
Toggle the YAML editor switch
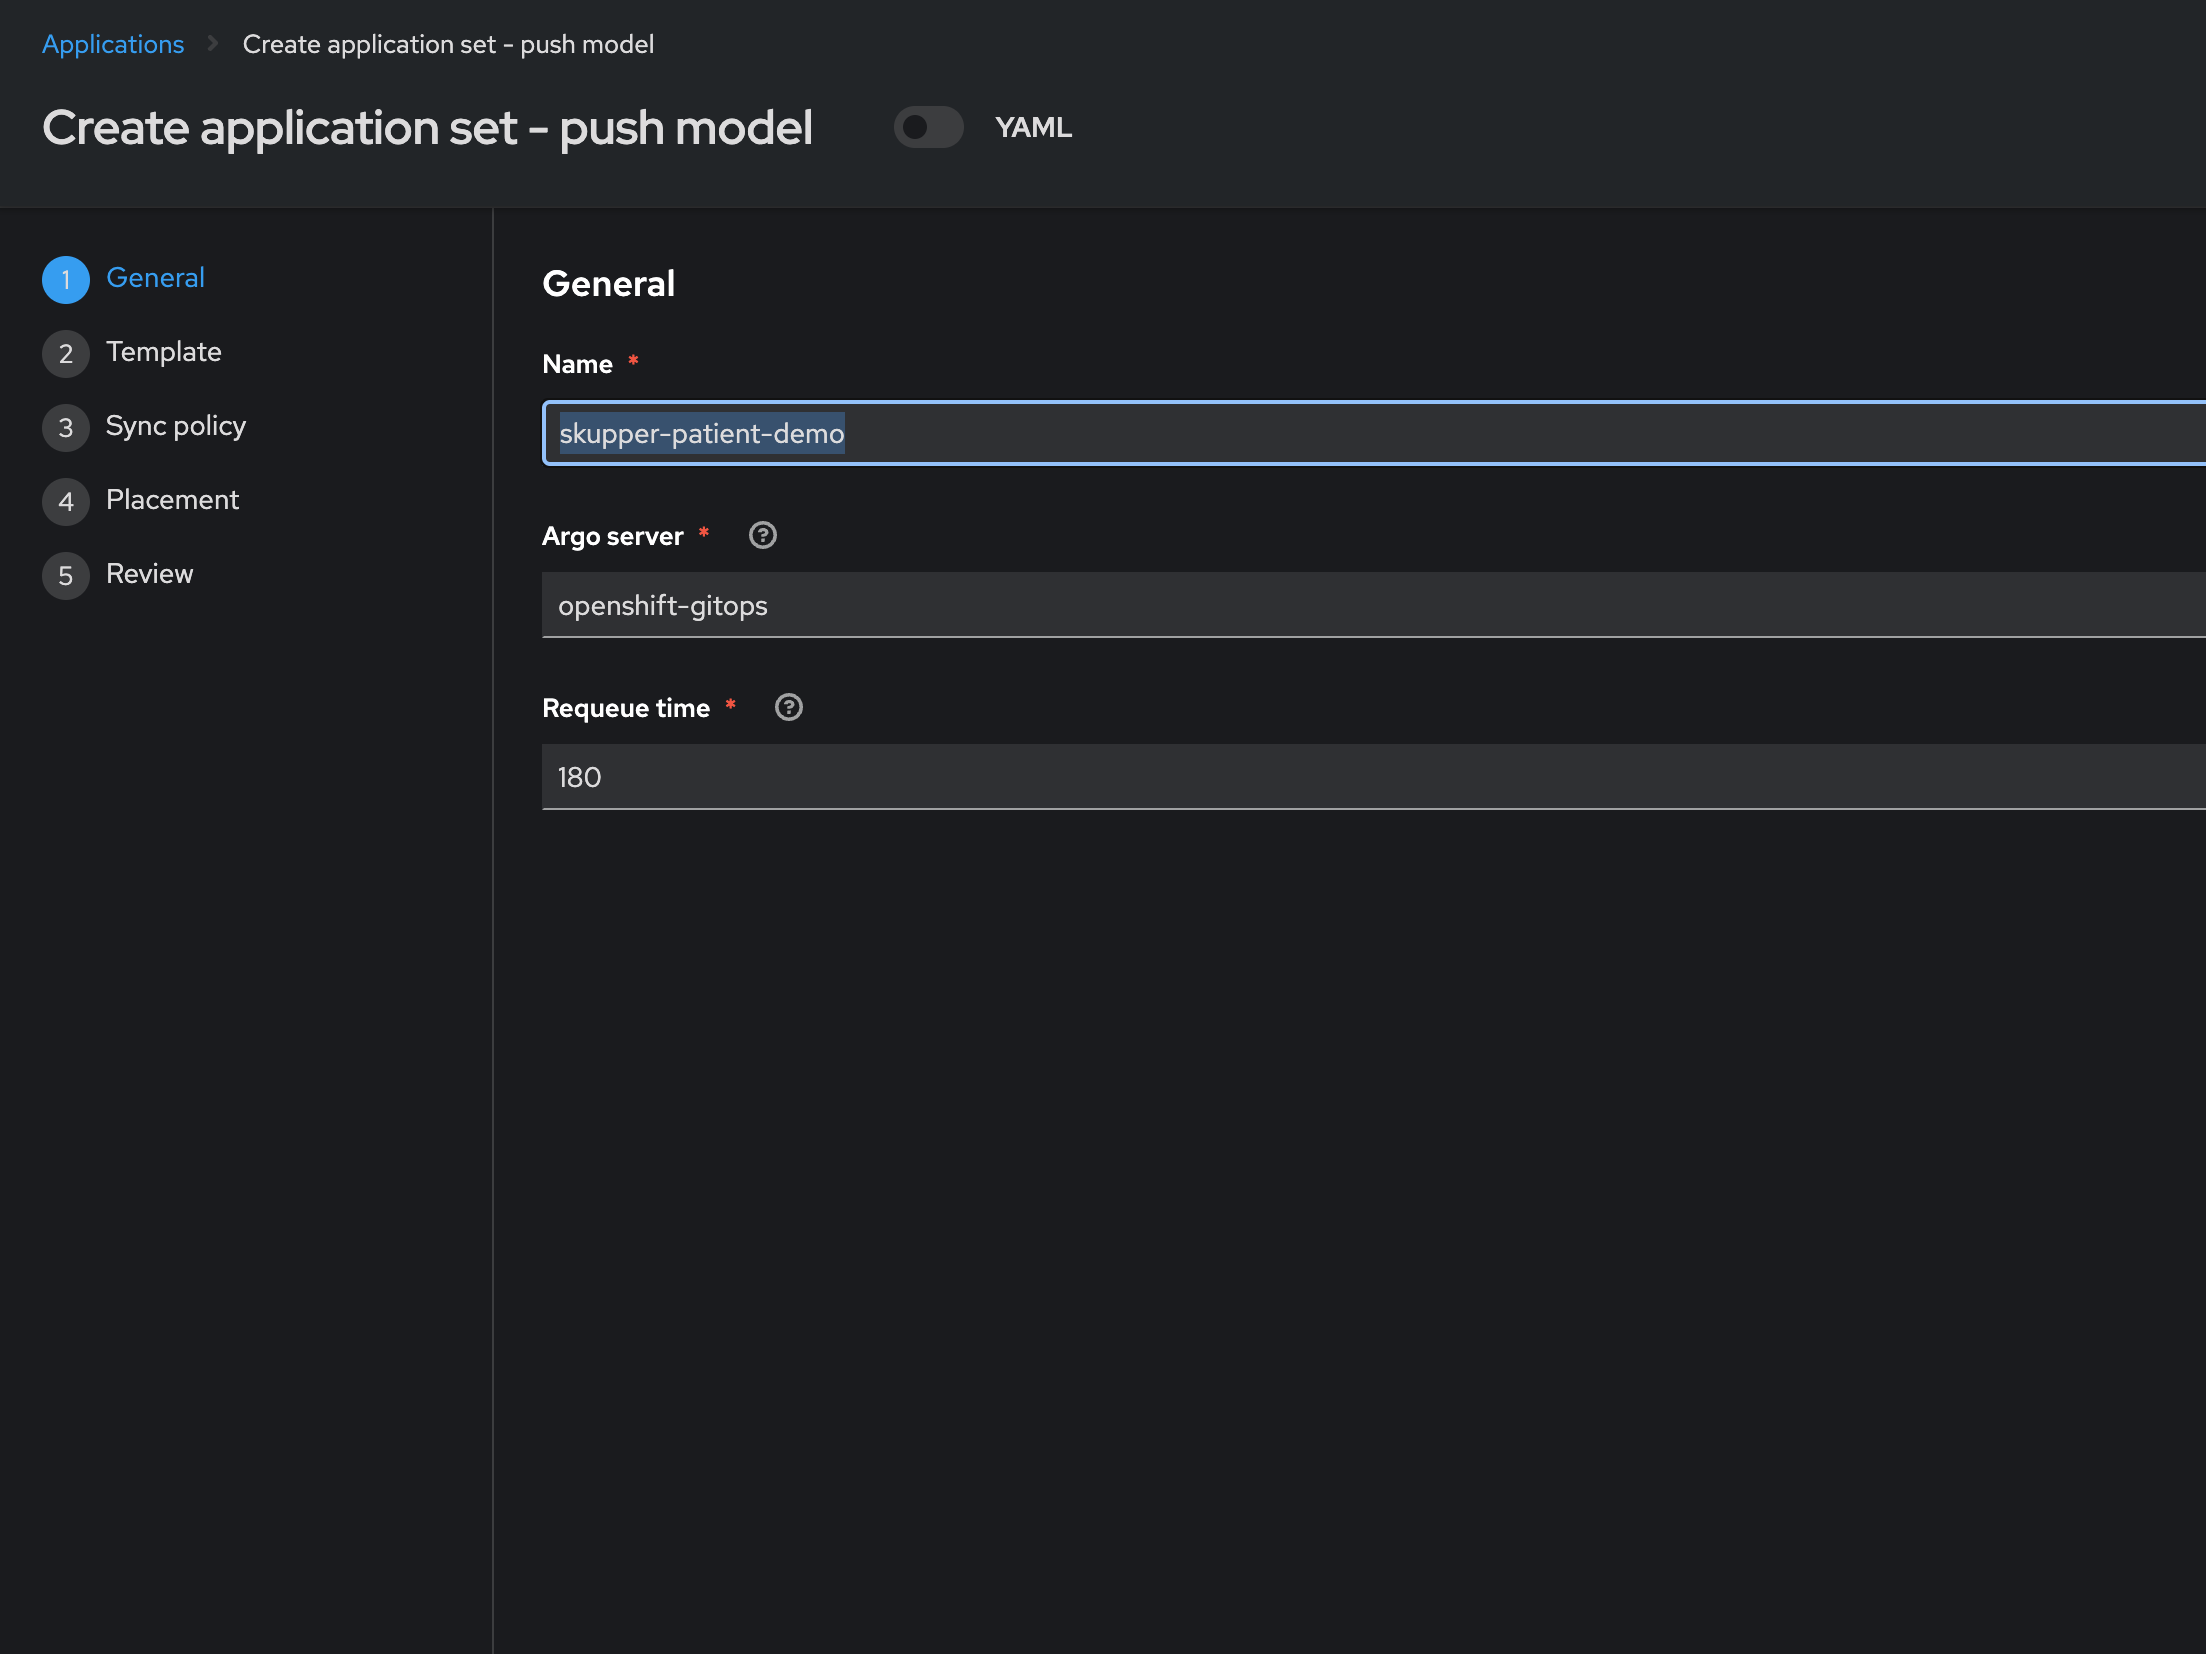(x=928, y=128)
